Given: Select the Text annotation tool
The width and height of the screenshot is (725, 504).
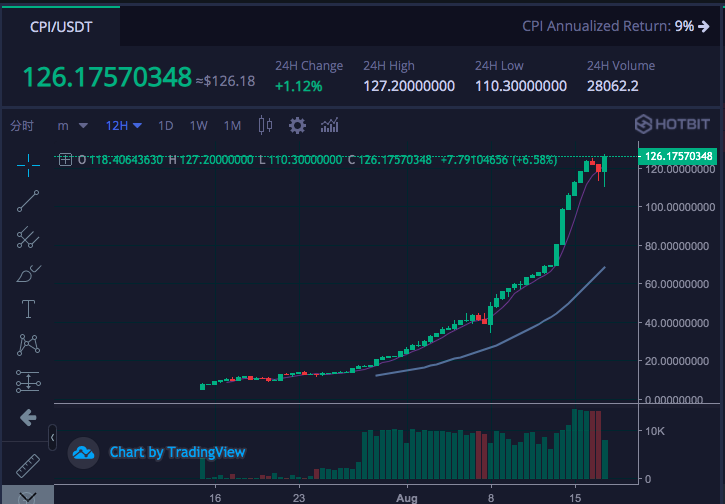Looking at the screenshot, I should coord(28,309).
